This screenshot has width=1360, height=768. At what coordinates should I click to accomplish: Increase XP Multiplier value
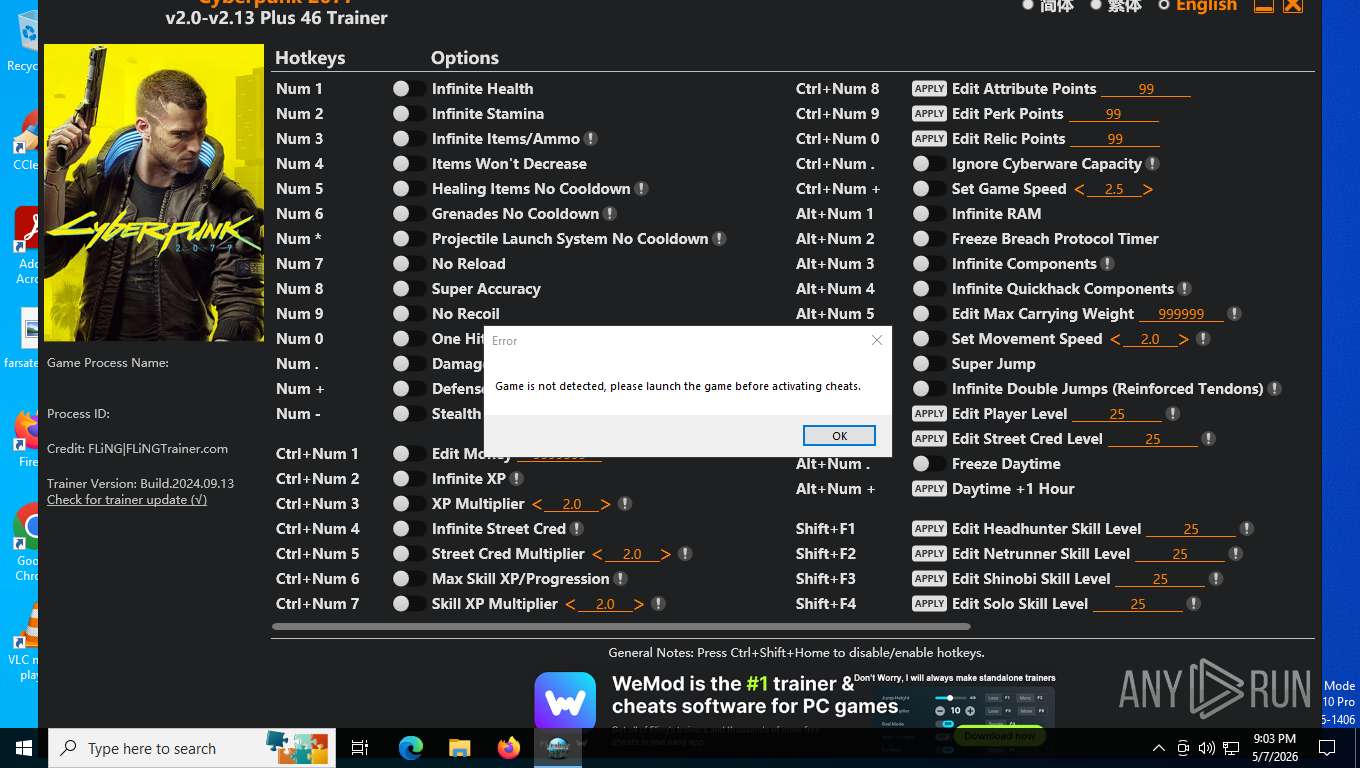pyautogui.click(x=606, y=505)
